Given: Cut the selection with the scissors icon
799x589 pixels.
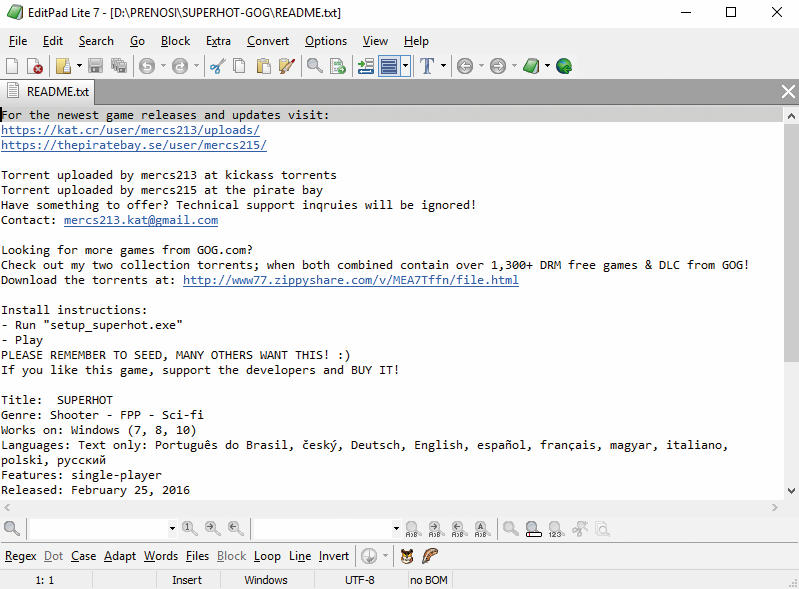Looking at the screenshot, I should tap(218, 66).
